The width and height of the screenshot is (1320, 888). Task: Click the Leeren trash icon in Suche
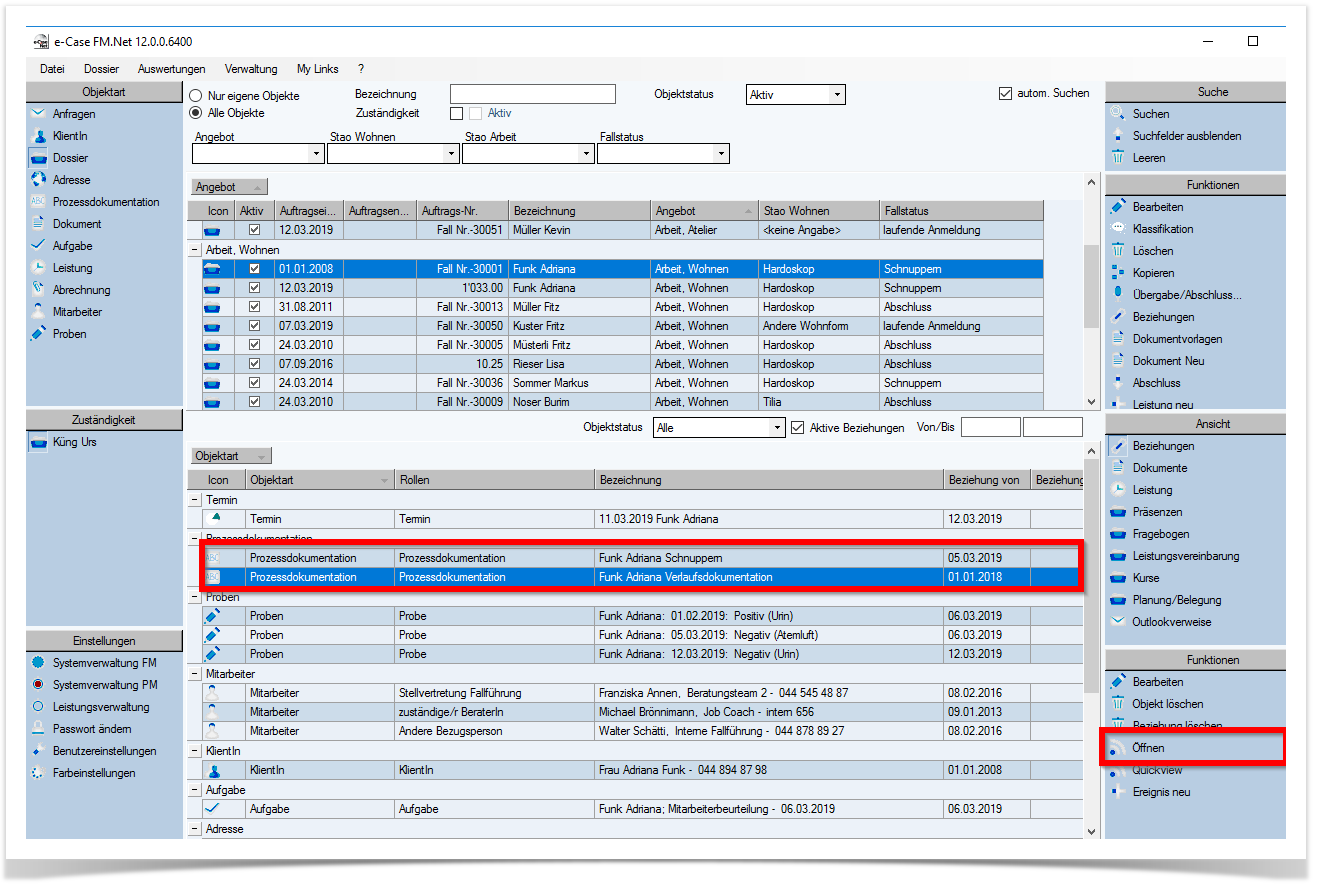point(1118,158)
